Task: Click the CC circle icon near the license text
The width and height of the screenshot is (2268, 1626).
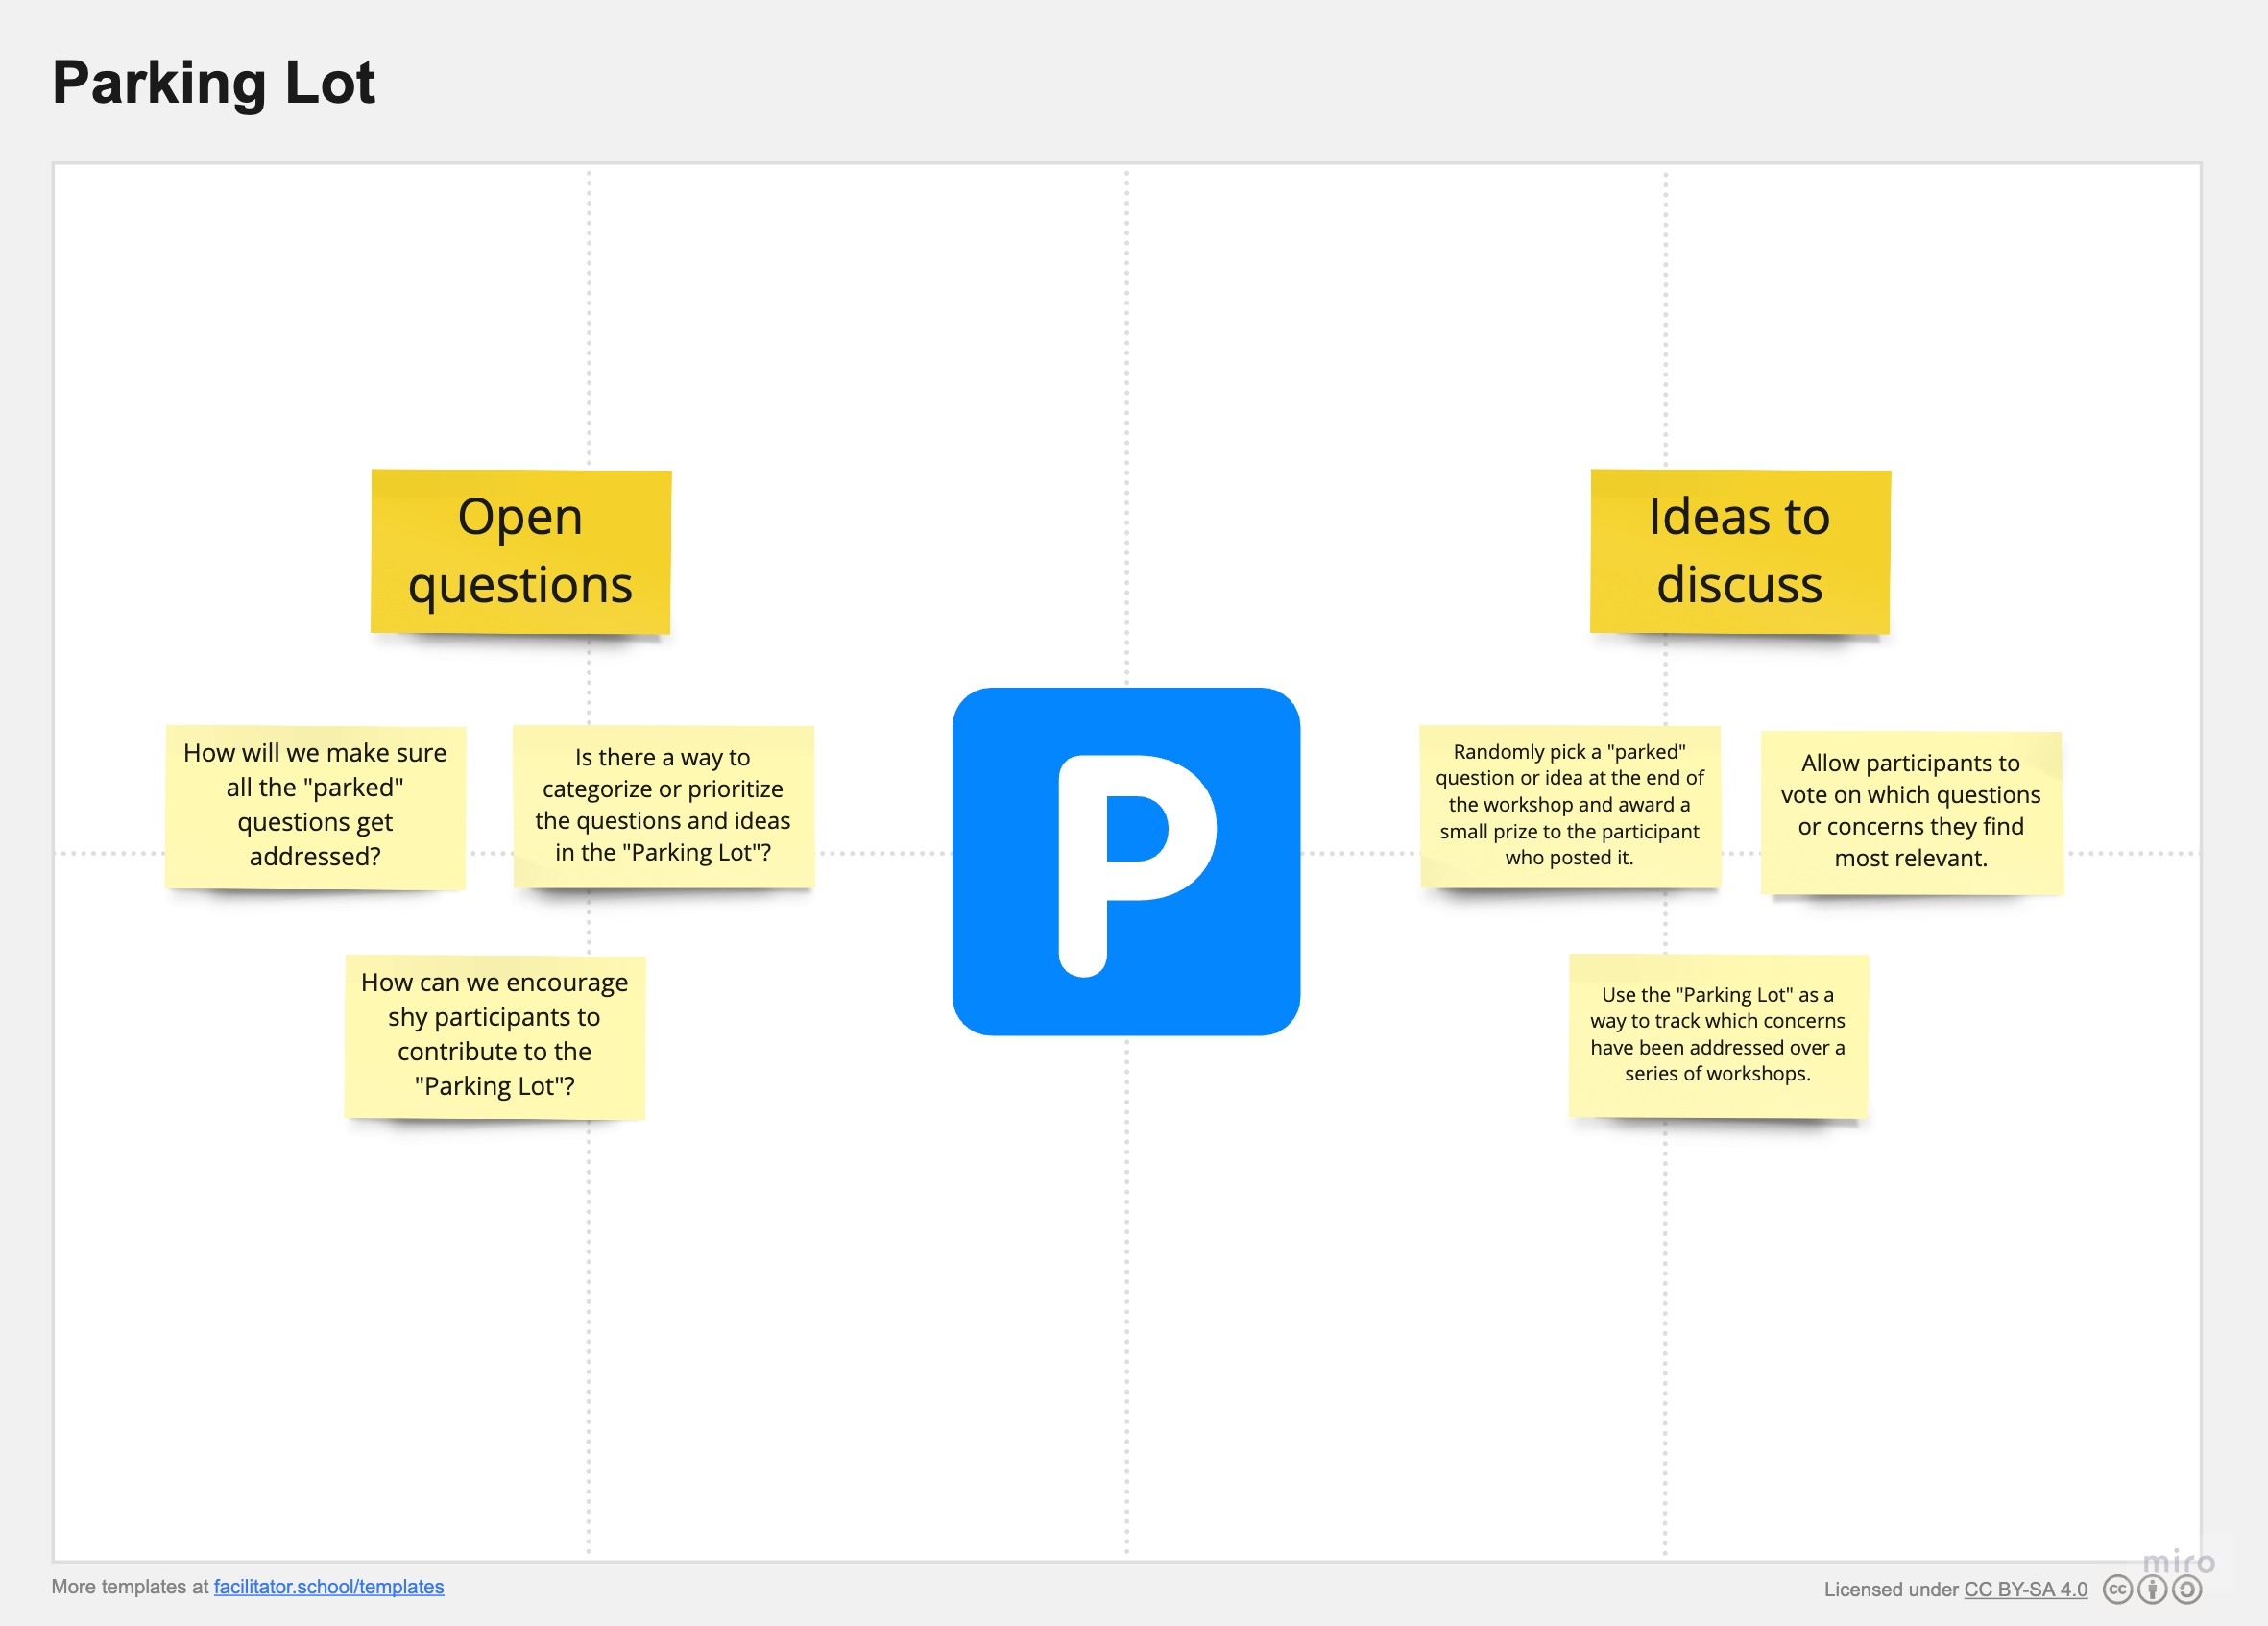Action: click(x=2119, y=1590)
